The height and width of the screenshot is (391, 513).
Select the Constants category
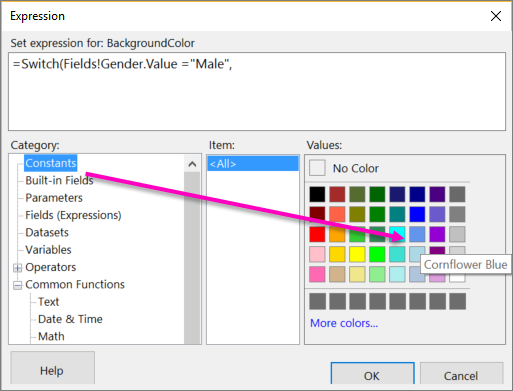tap(51, 163)
